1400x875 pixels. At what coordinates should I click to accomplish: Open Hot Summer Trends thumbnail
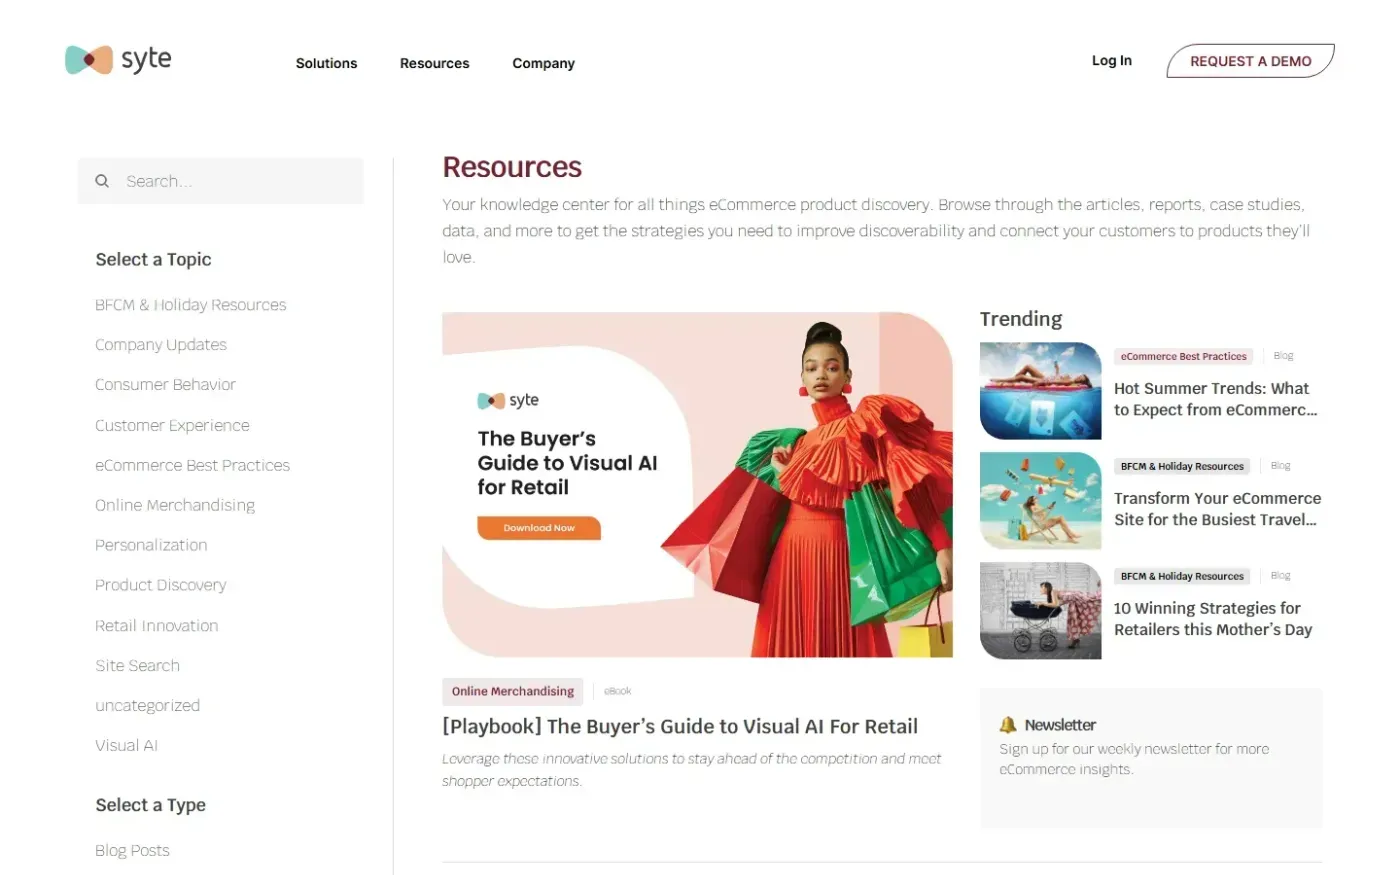point(1040,391)
